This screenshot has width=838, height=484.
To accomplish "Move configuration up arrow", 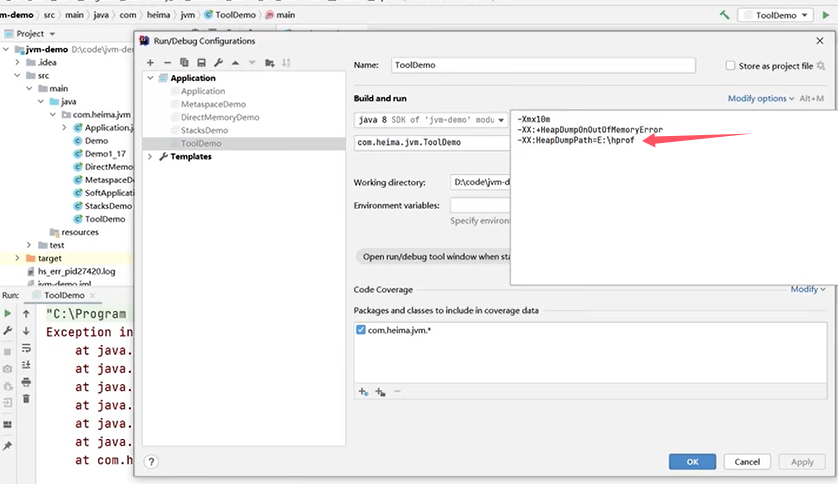I will click(235, 63).
